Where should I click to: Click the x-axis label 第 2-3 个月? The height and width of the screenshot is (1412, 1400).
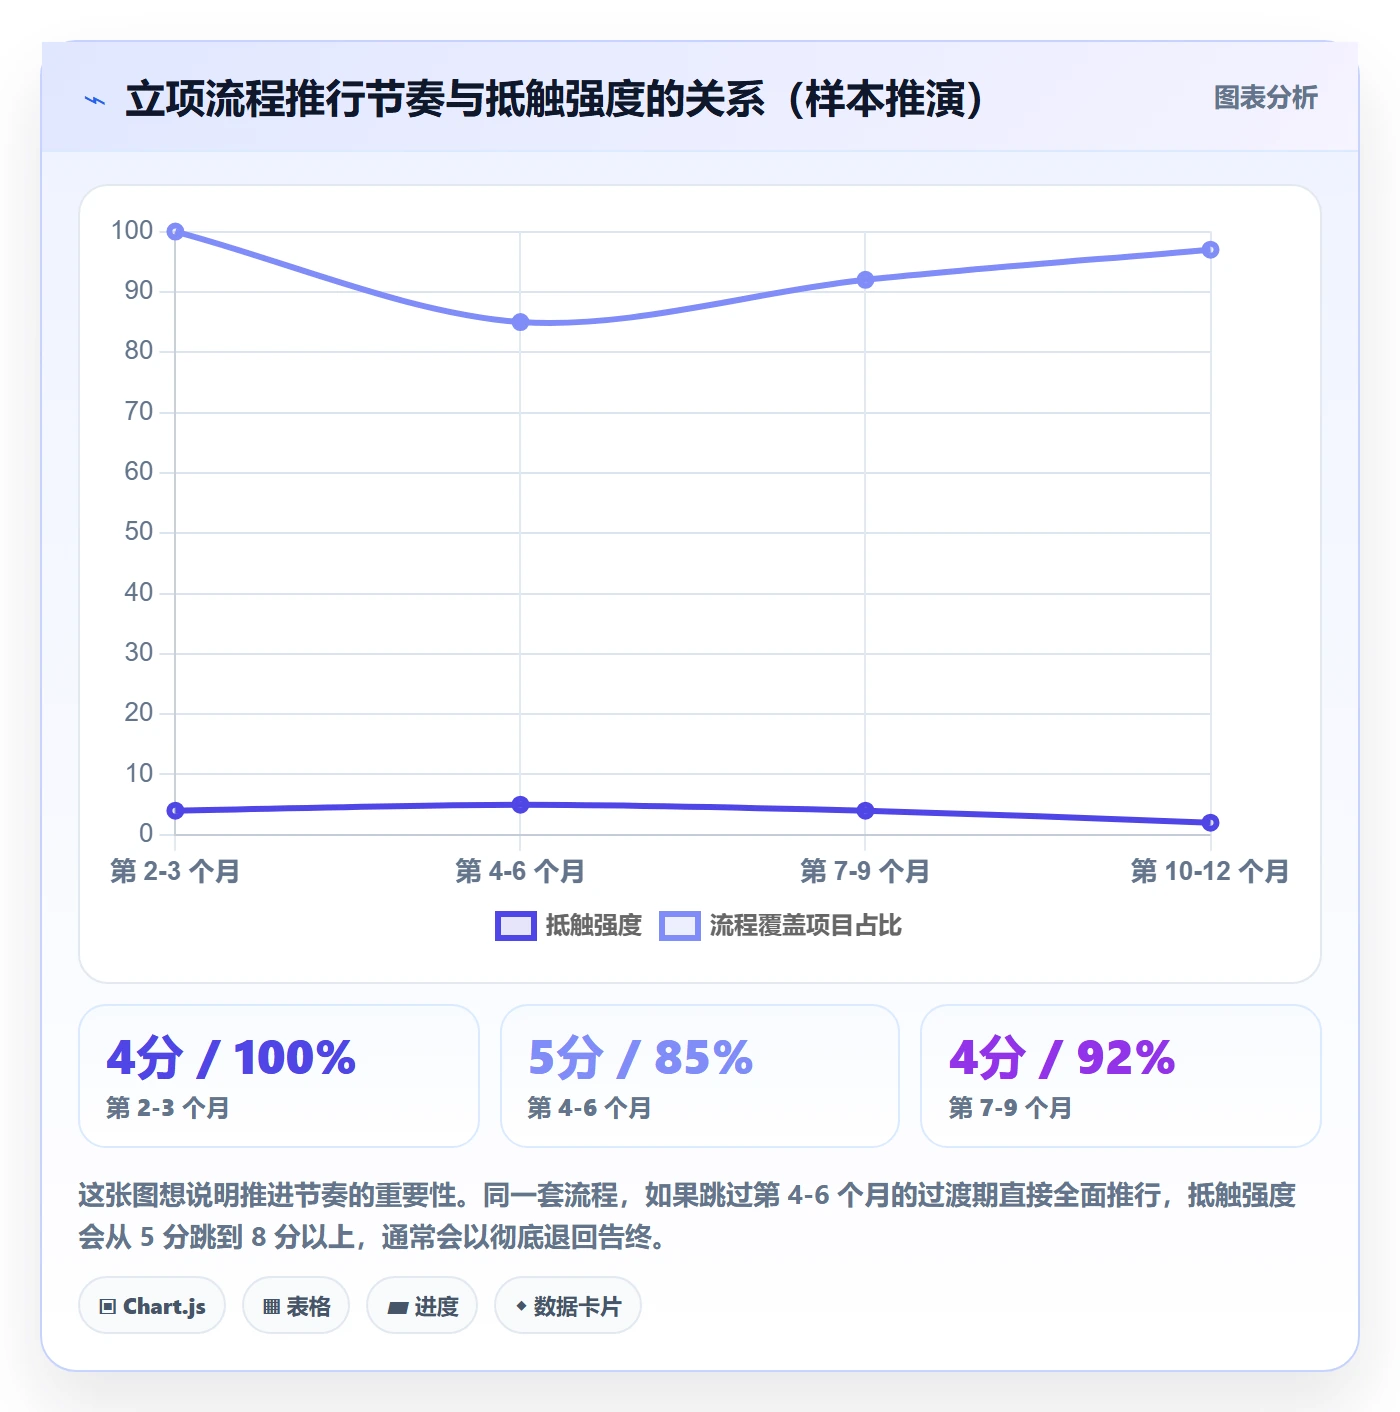pyautogui.click(x=175, y=872)
